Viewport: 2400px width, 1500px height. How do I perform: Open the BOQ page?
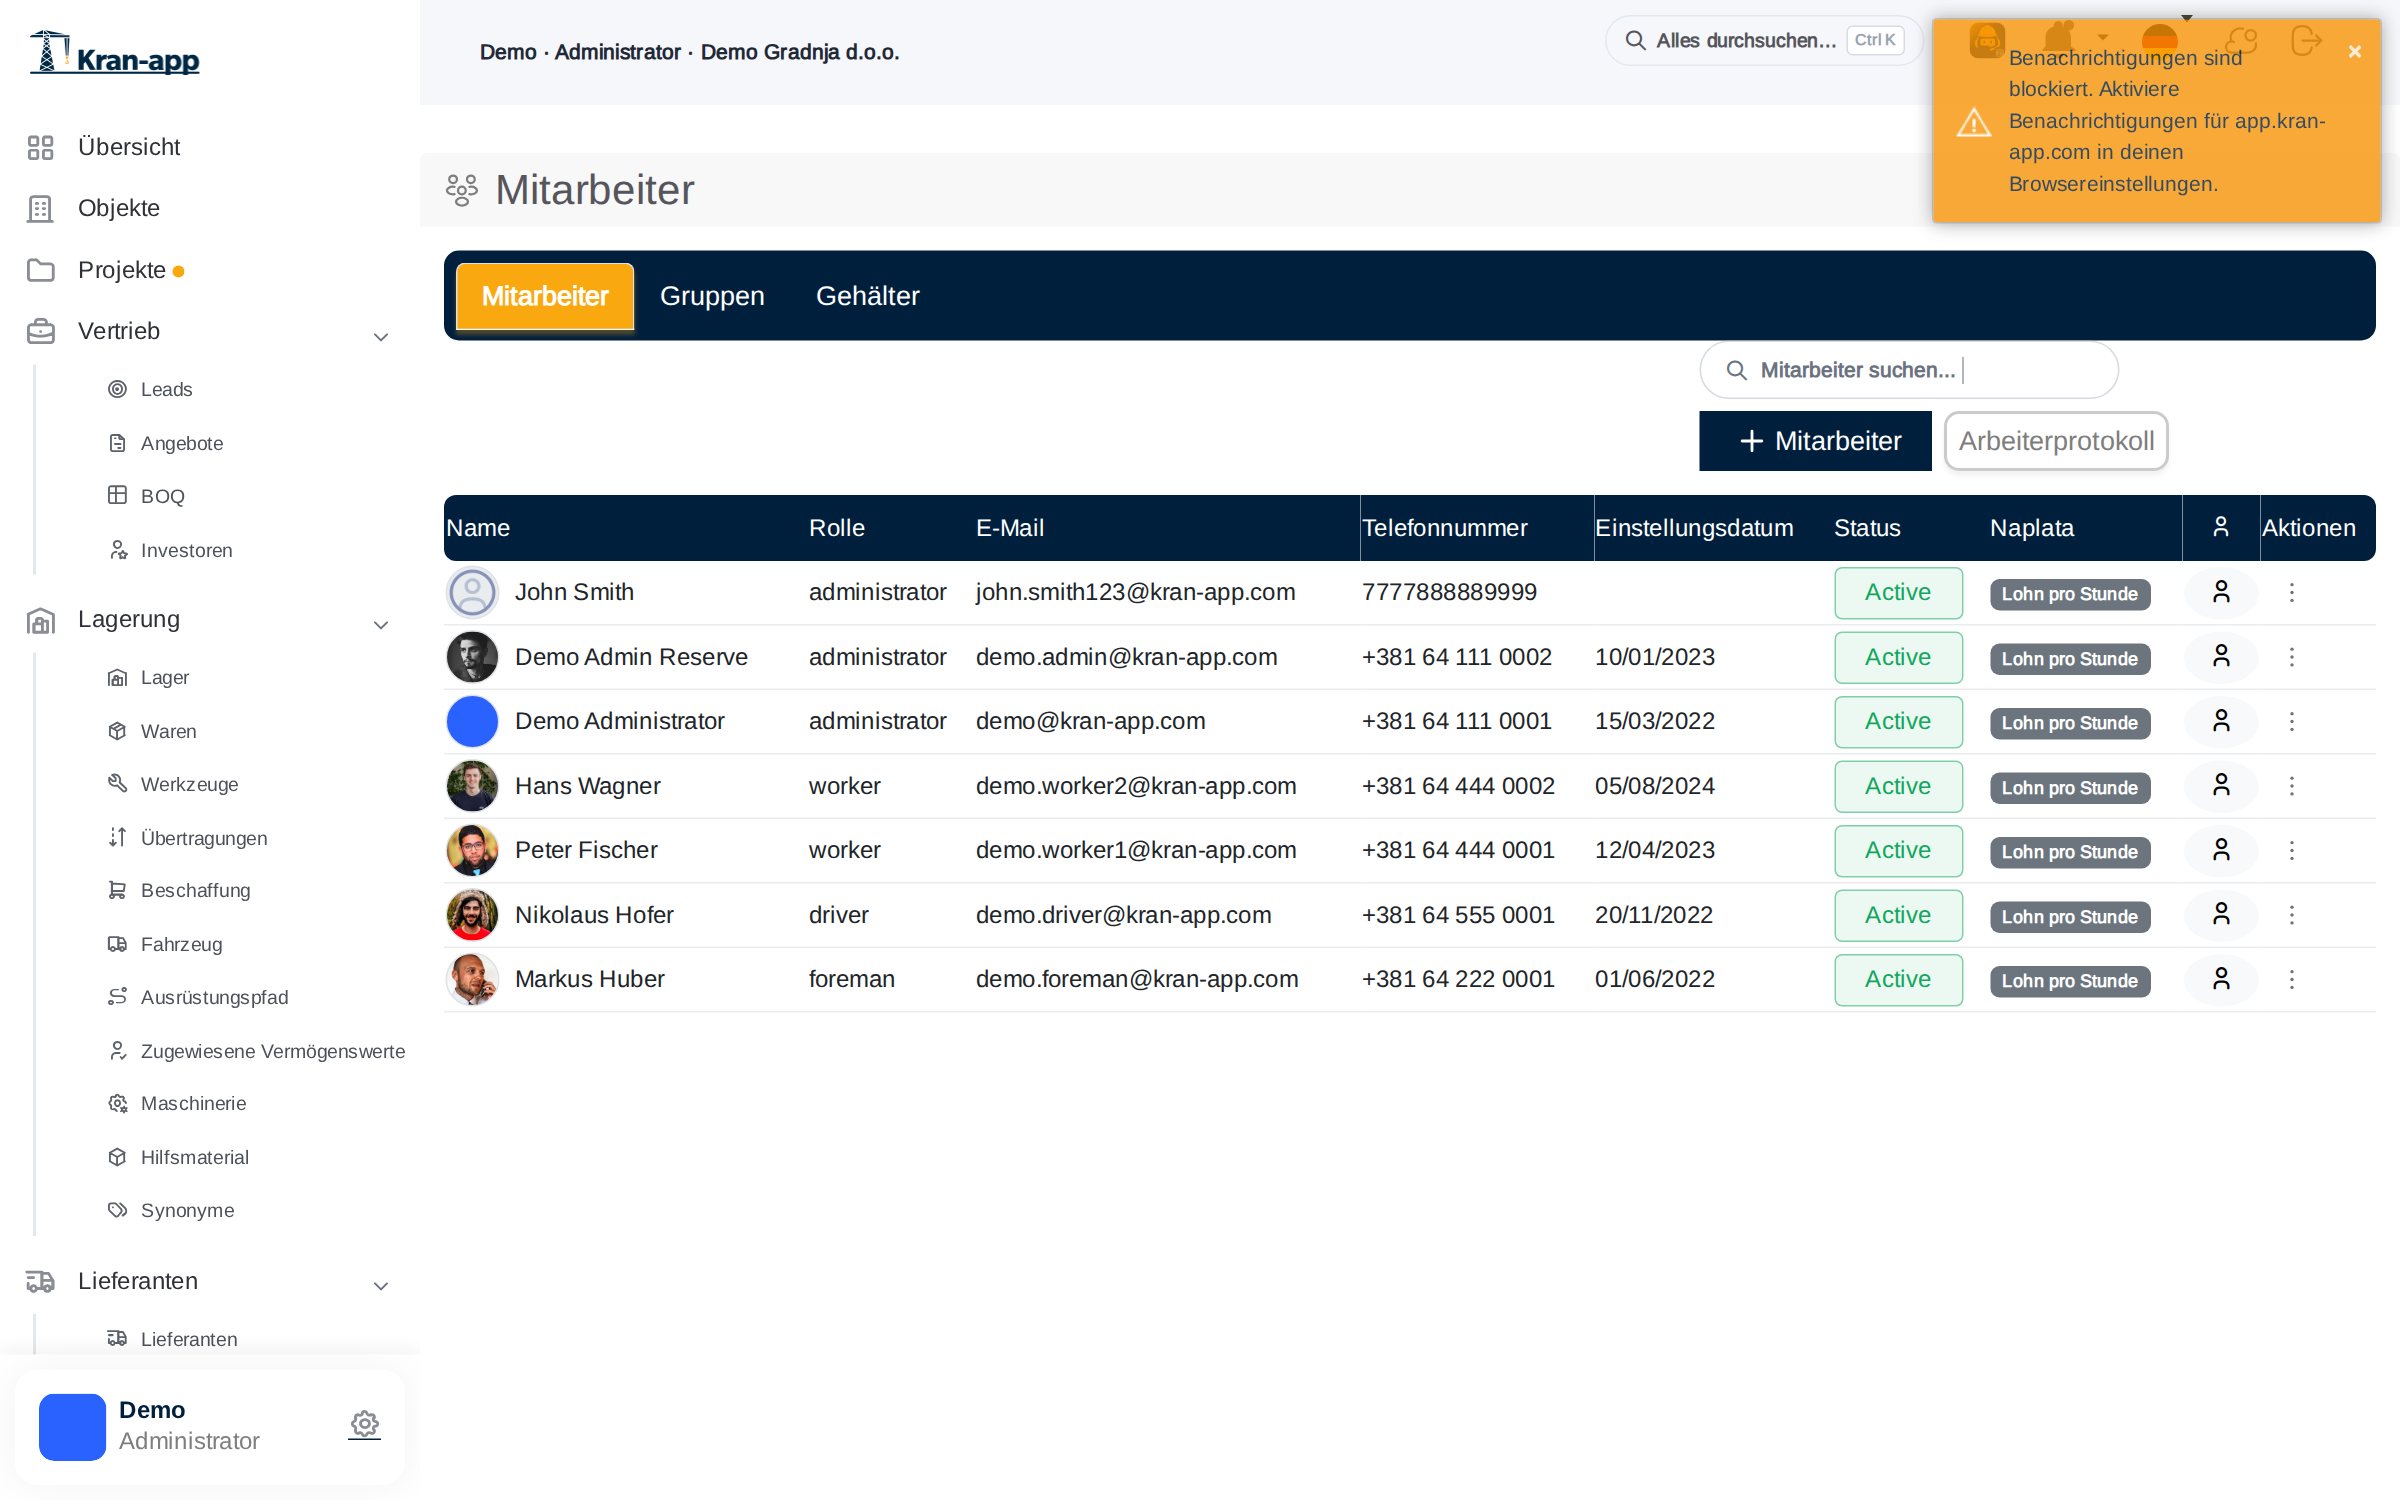[162, 496]
